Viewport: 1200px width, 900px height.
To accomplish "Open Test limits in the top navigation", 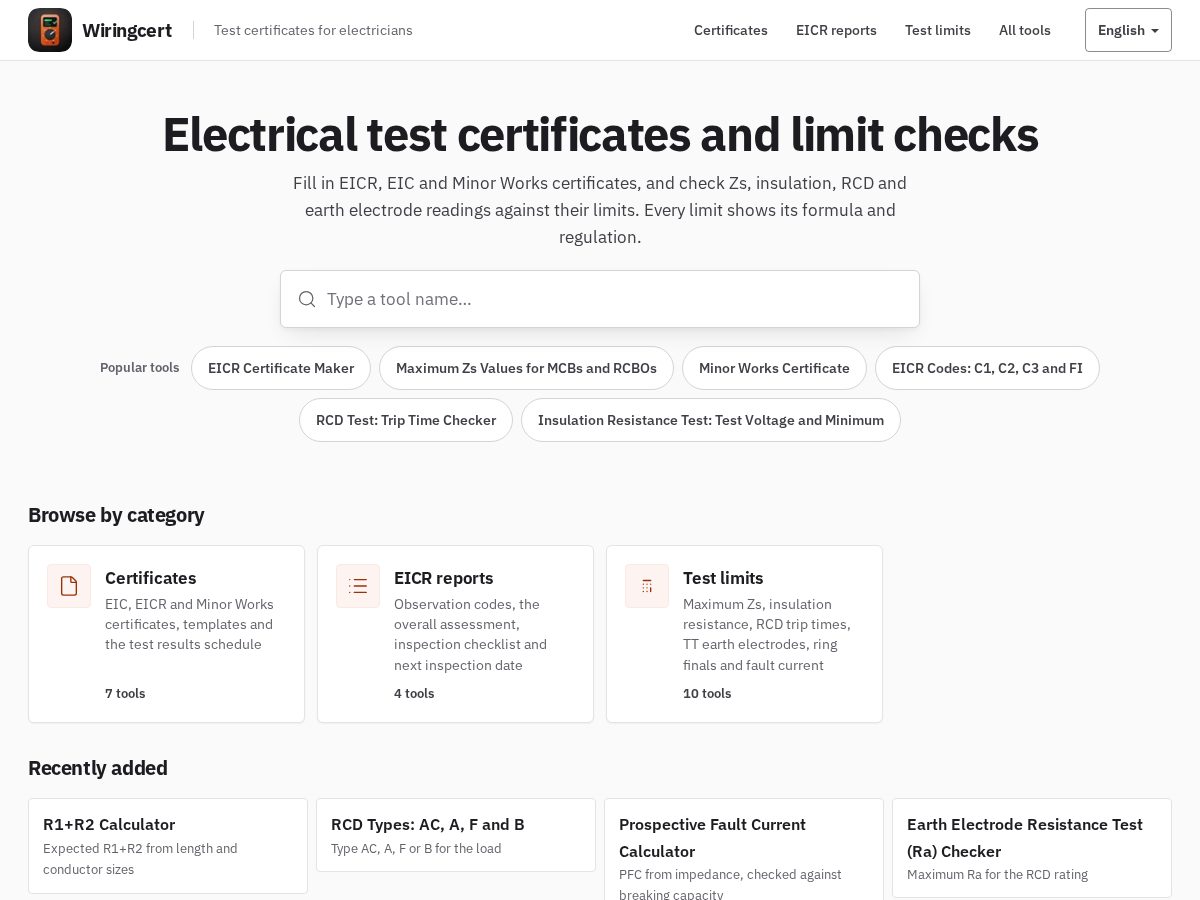I will click(x=938, y=30).
